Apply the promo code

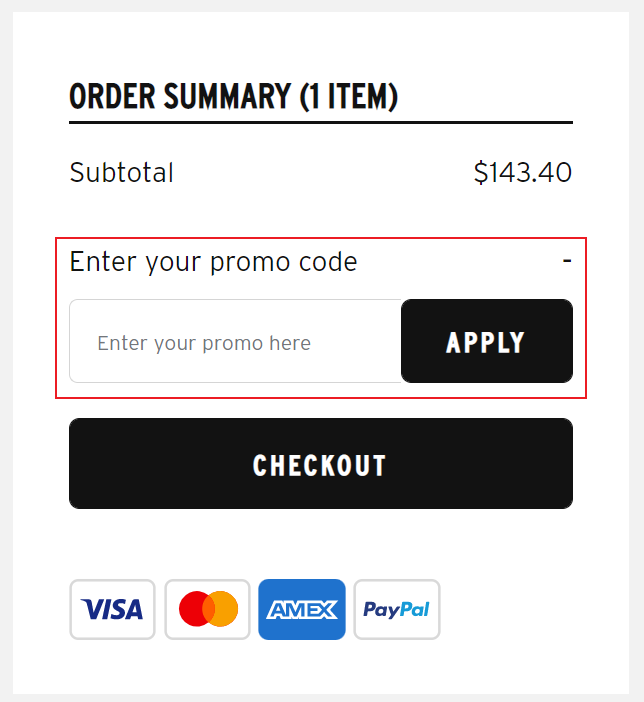(487, 341)
